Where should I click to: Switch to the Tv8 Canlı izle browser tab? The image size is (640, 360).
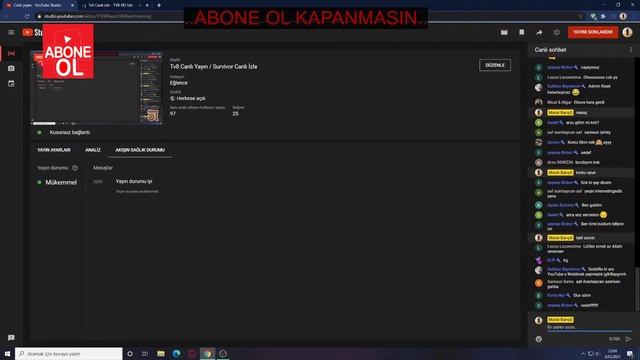[x=111, y=5]
